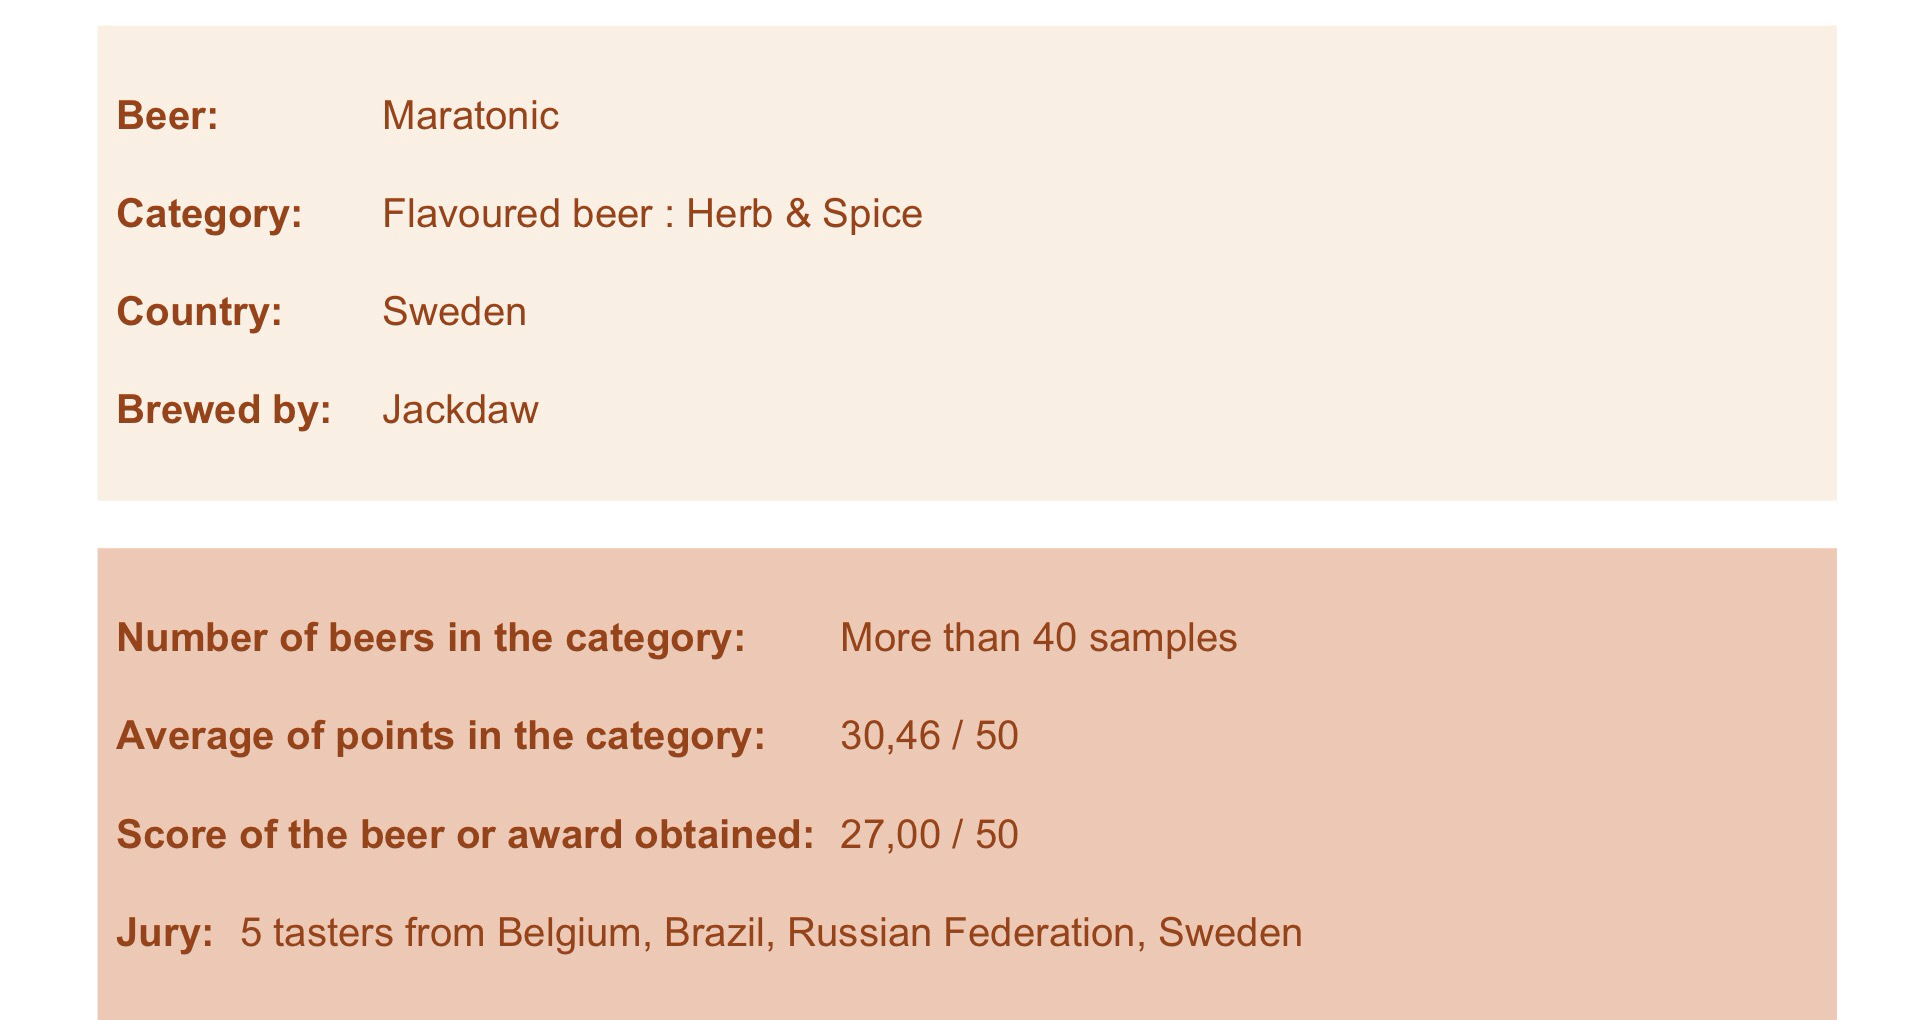Click the "Category:" label
1932x1020 pixels.
point(209,214)
